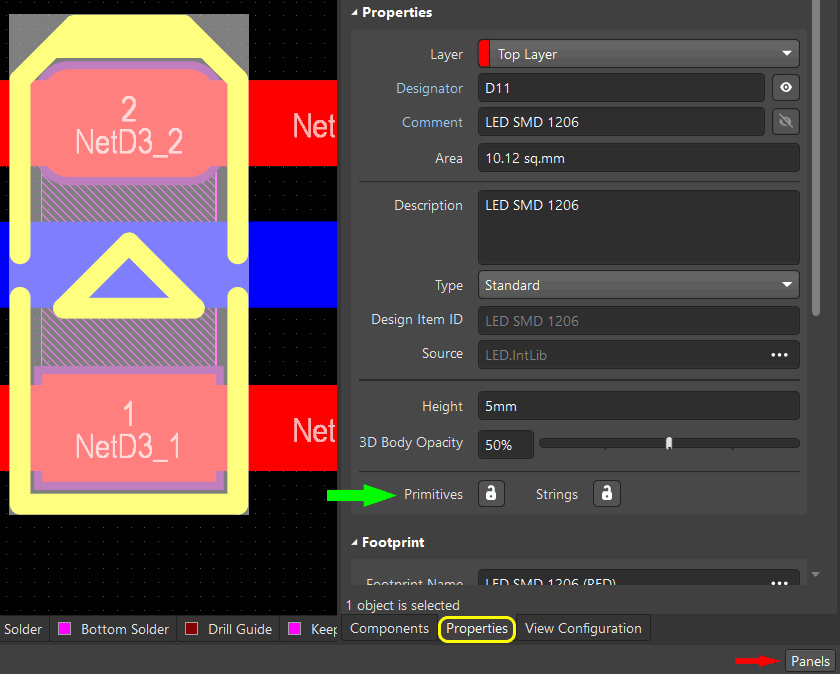
Task: Click the Height input field
Action: (x=638, y=406)
